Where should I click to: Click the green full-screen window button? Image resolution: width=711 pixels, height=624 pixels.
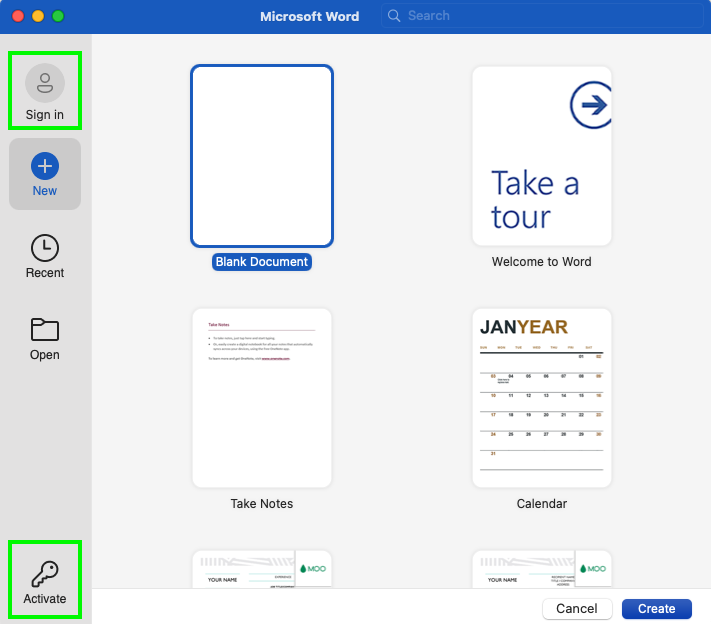point(58,16)
